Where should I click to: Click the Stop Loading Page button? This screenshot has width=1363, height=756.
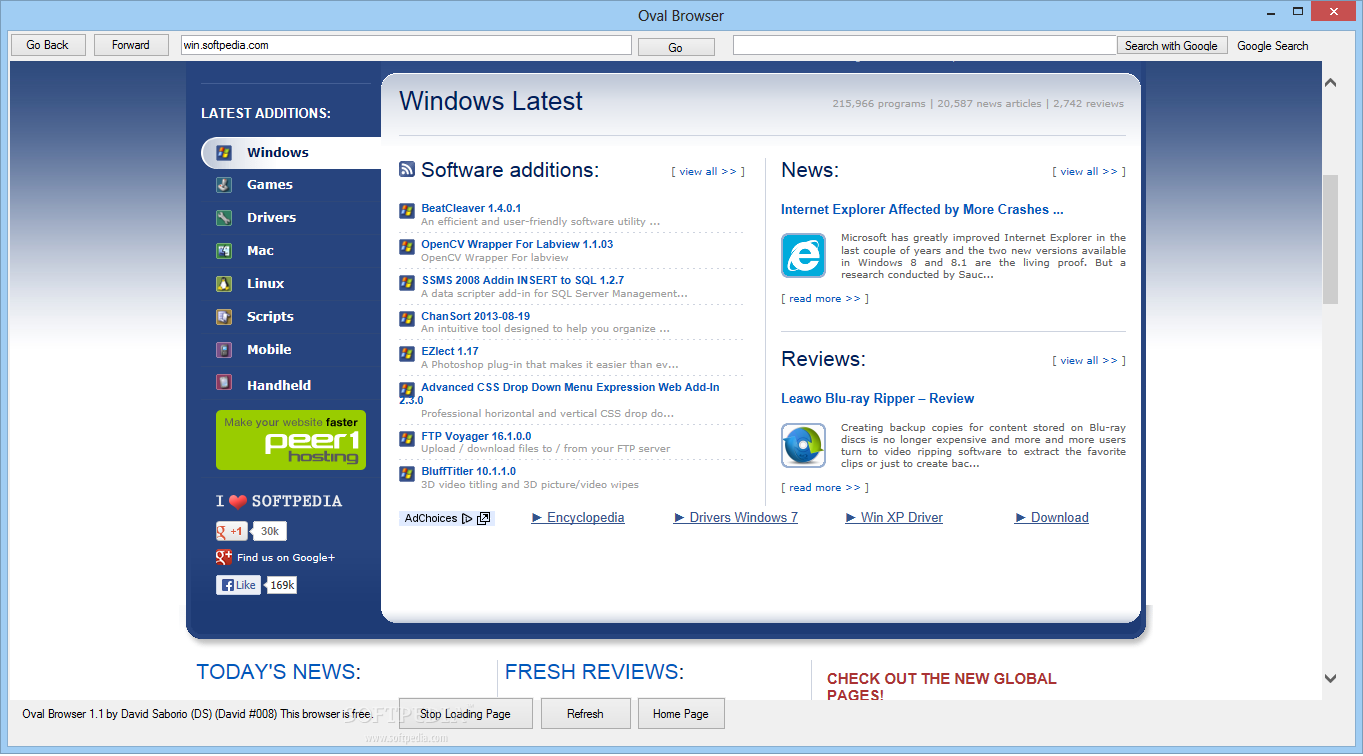click(465, 714)
